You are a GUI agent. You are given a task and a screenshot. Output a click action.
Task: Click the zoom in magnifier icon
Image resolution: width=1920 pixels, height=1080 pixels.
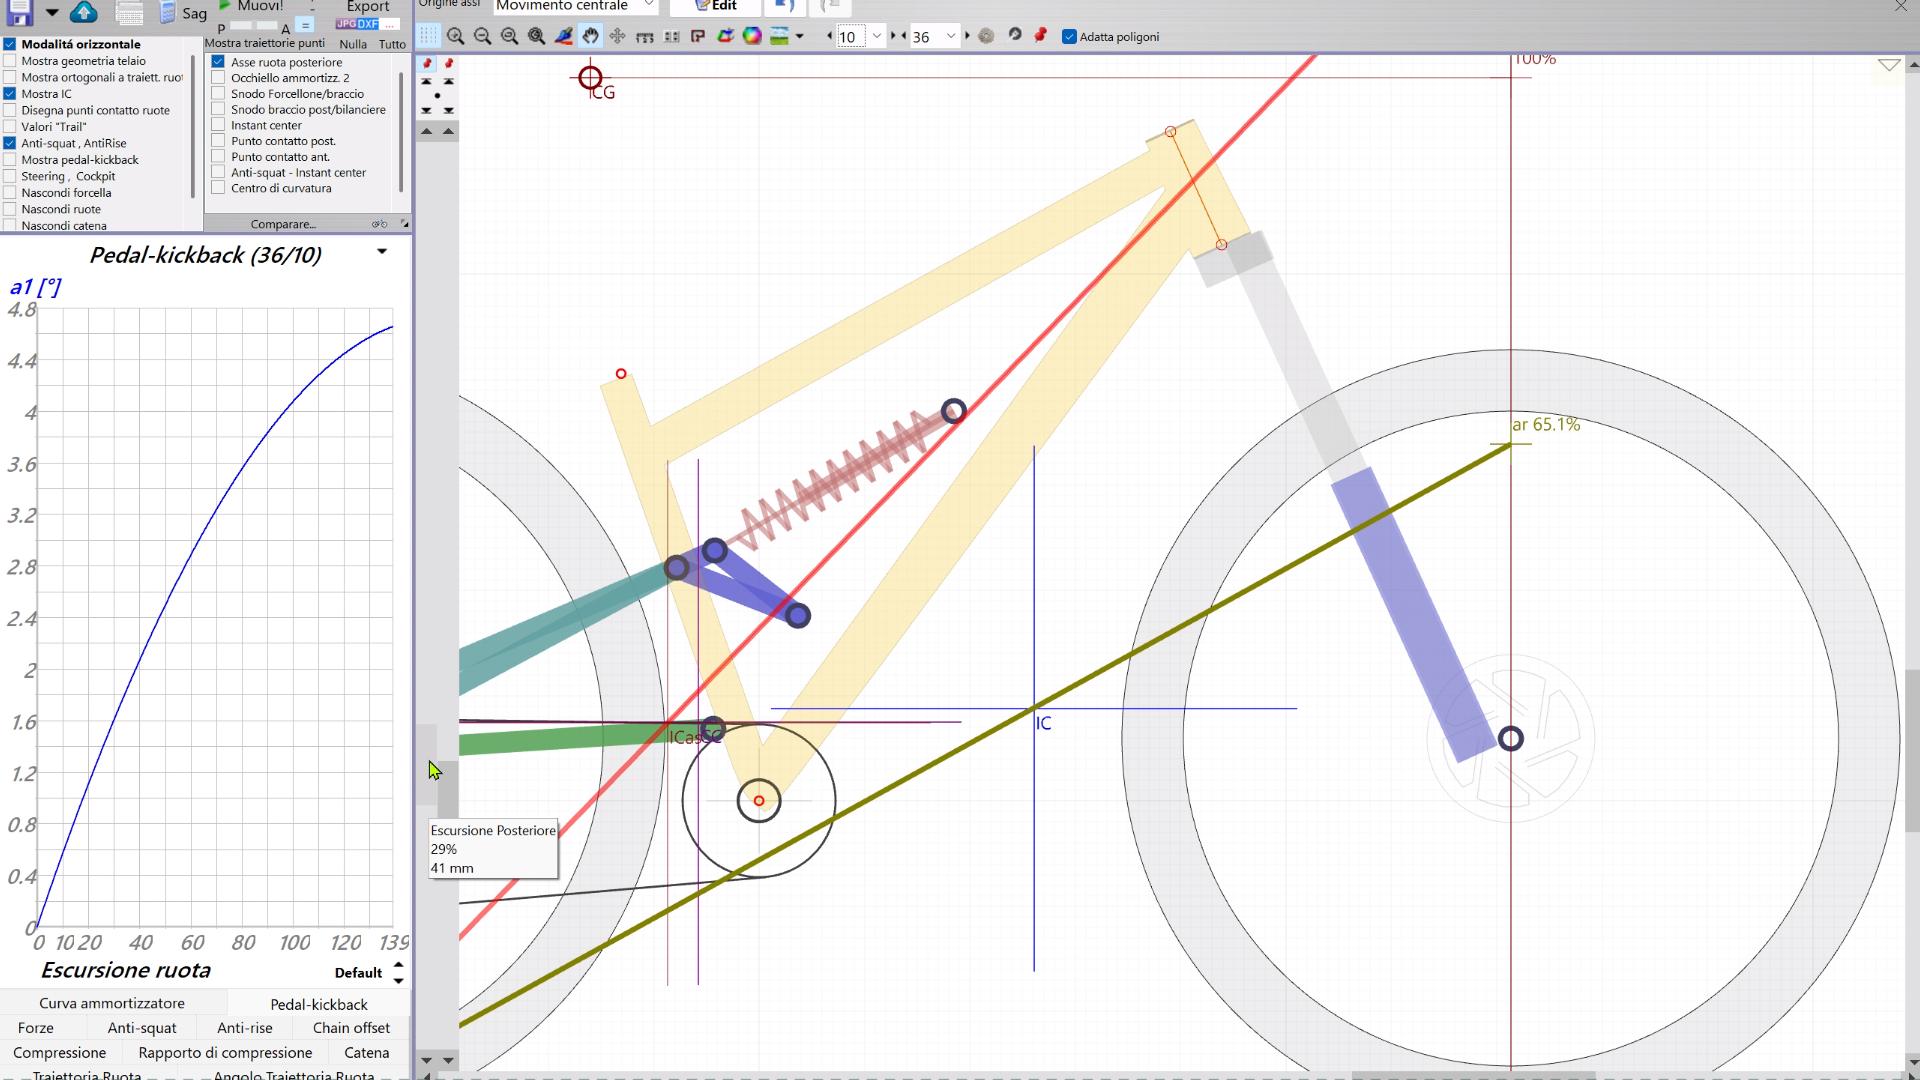pyautogui.click(x=456, y=36)
